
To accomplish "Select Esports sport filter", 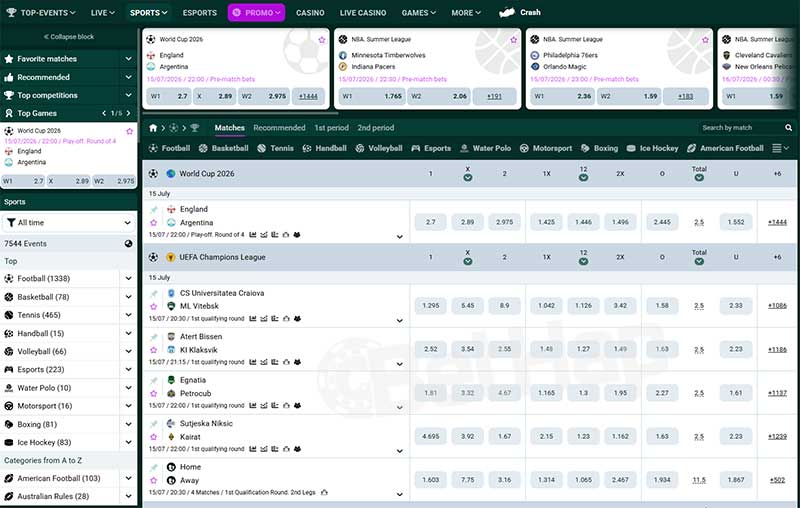I will click(431, 148).
